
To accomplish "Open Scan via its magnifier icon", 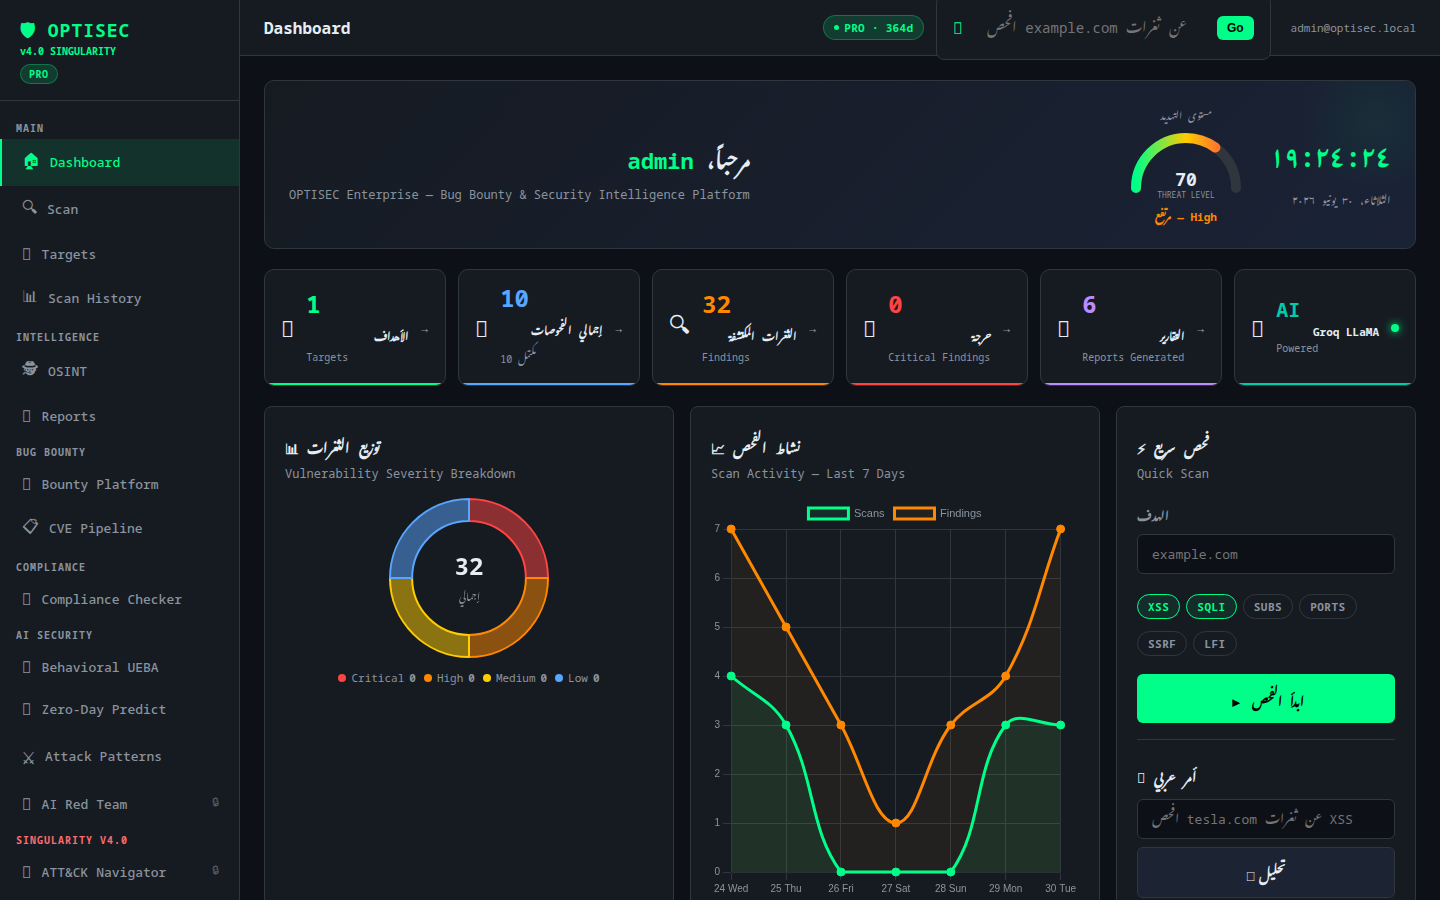I will [30, 207].
